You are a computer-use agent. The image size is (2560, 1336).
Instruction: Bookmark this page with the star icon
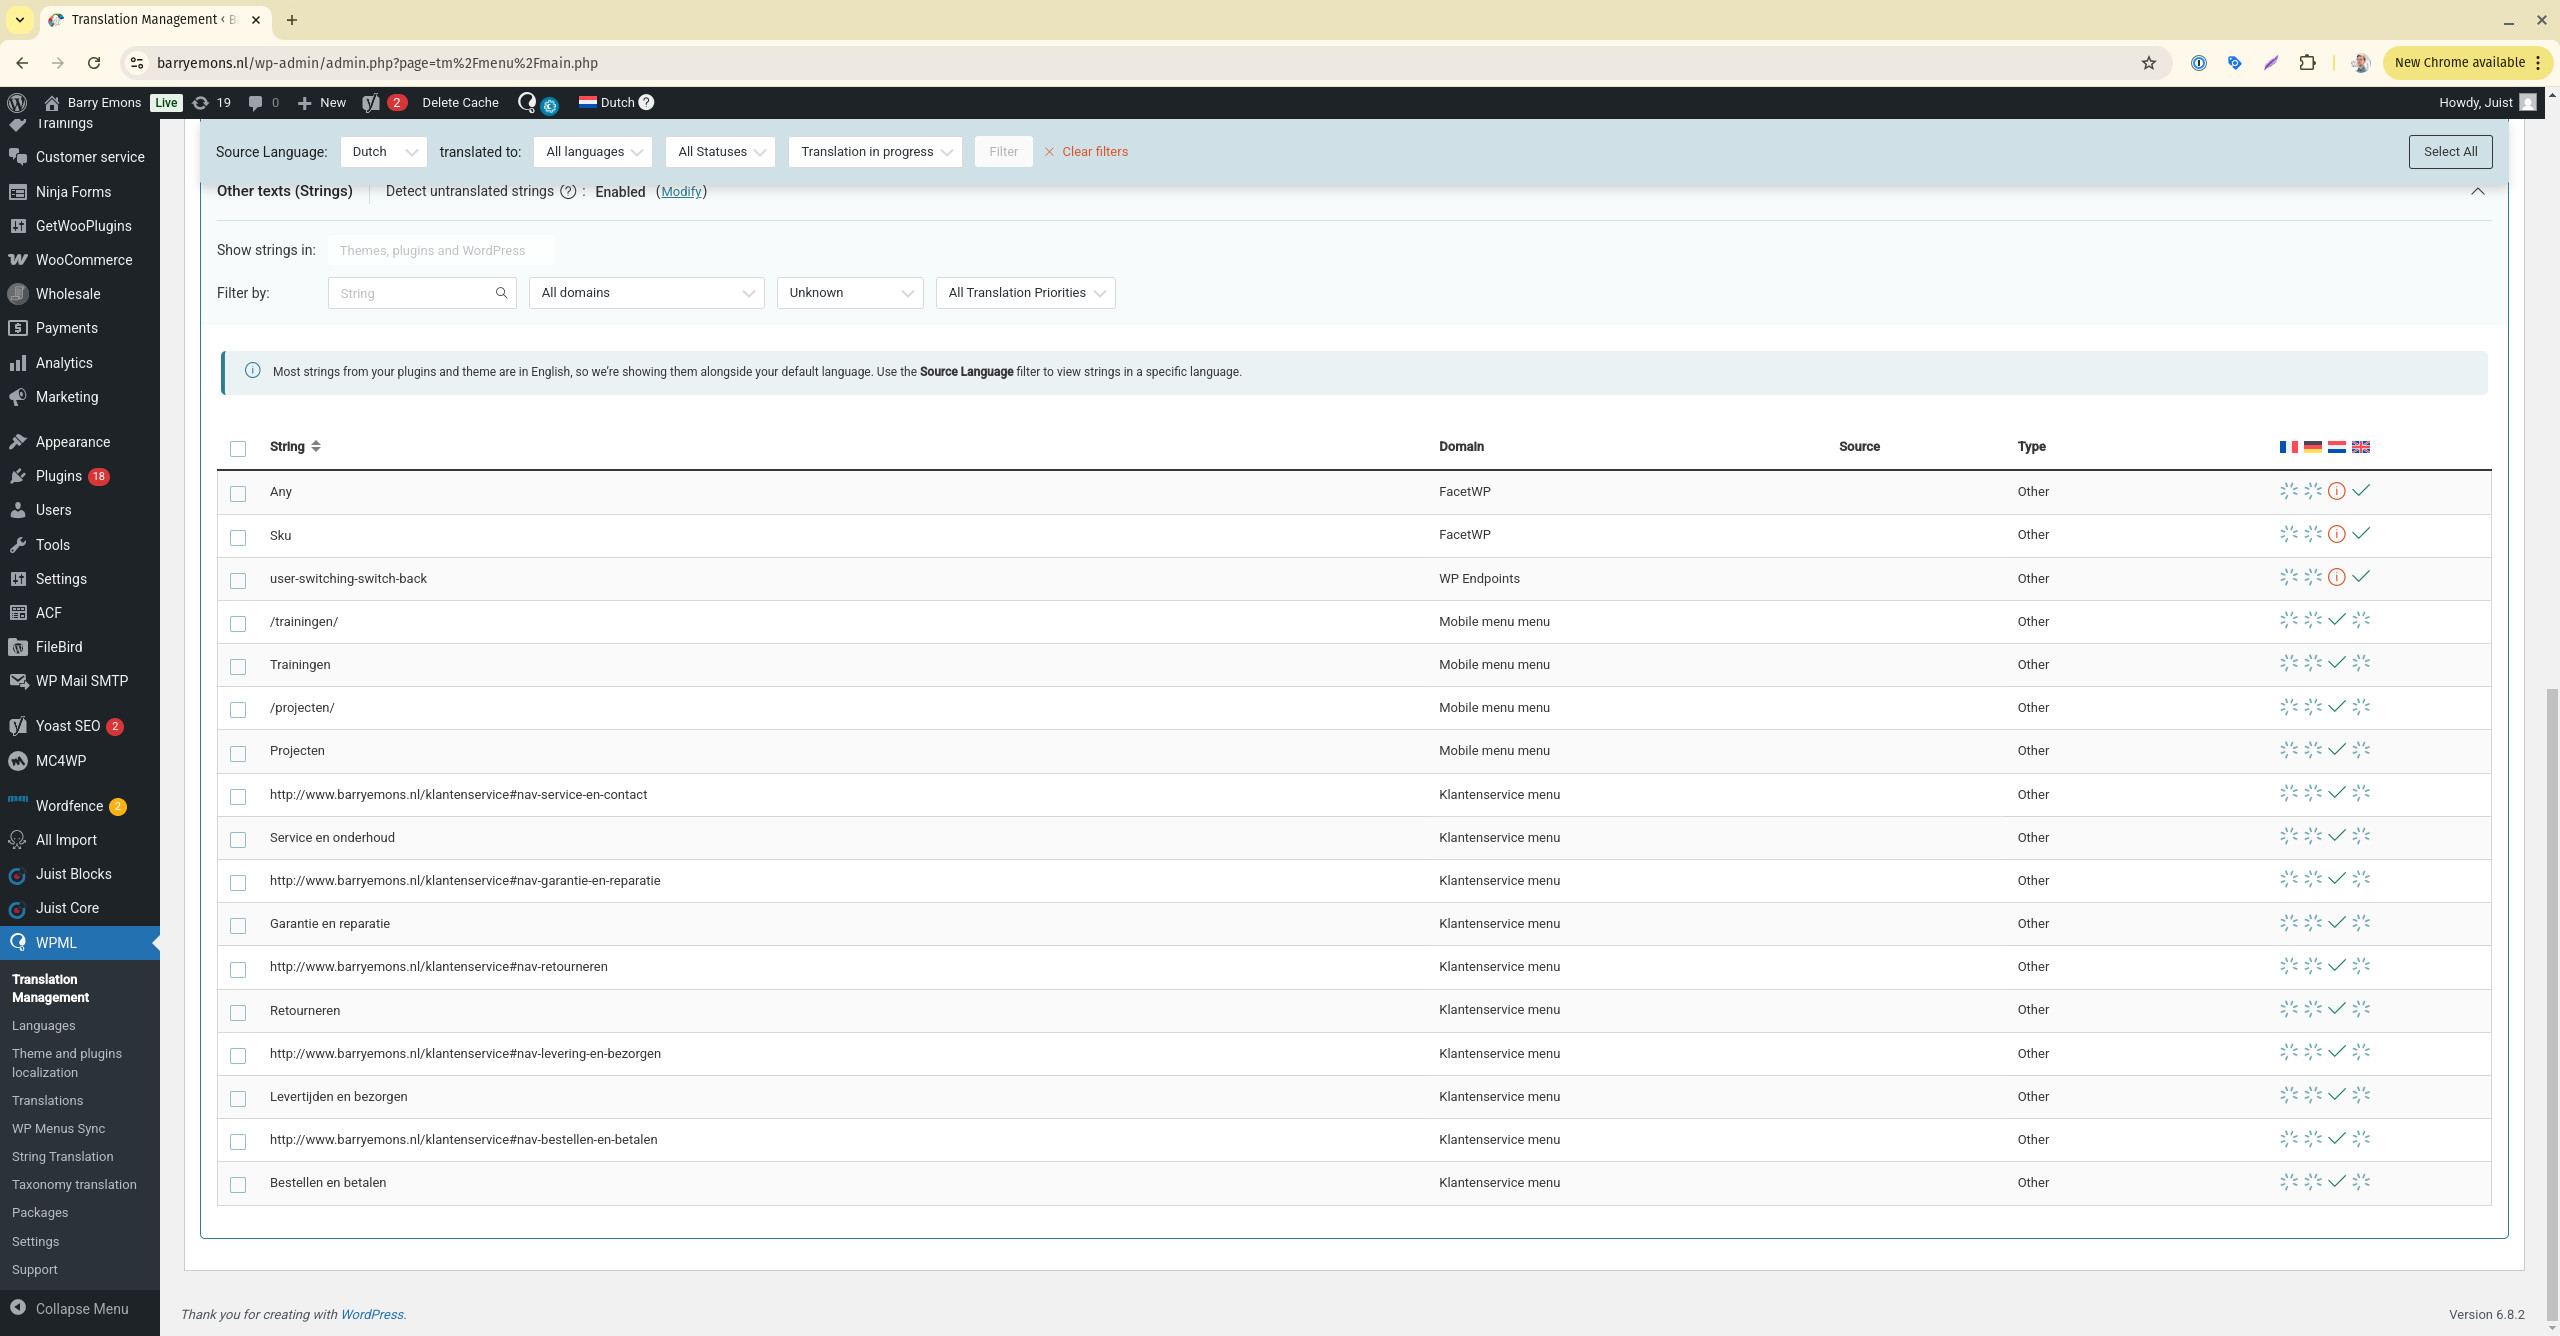(2149, 63)
